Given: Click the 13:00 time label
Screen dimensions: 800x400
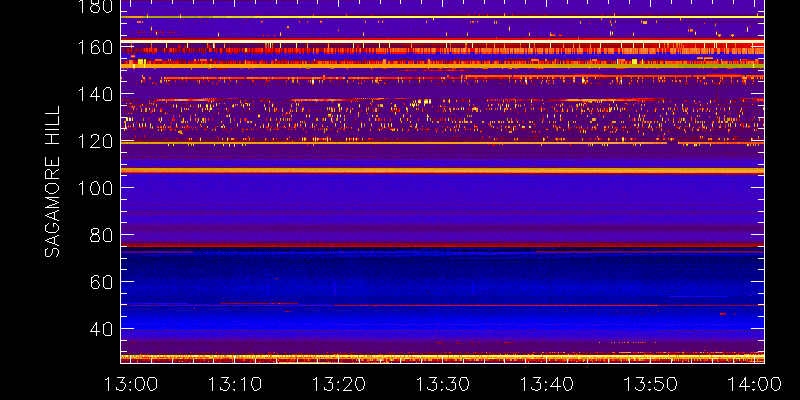Looking at the screenshot, I should pyautogui.click(x=131, y=384).
